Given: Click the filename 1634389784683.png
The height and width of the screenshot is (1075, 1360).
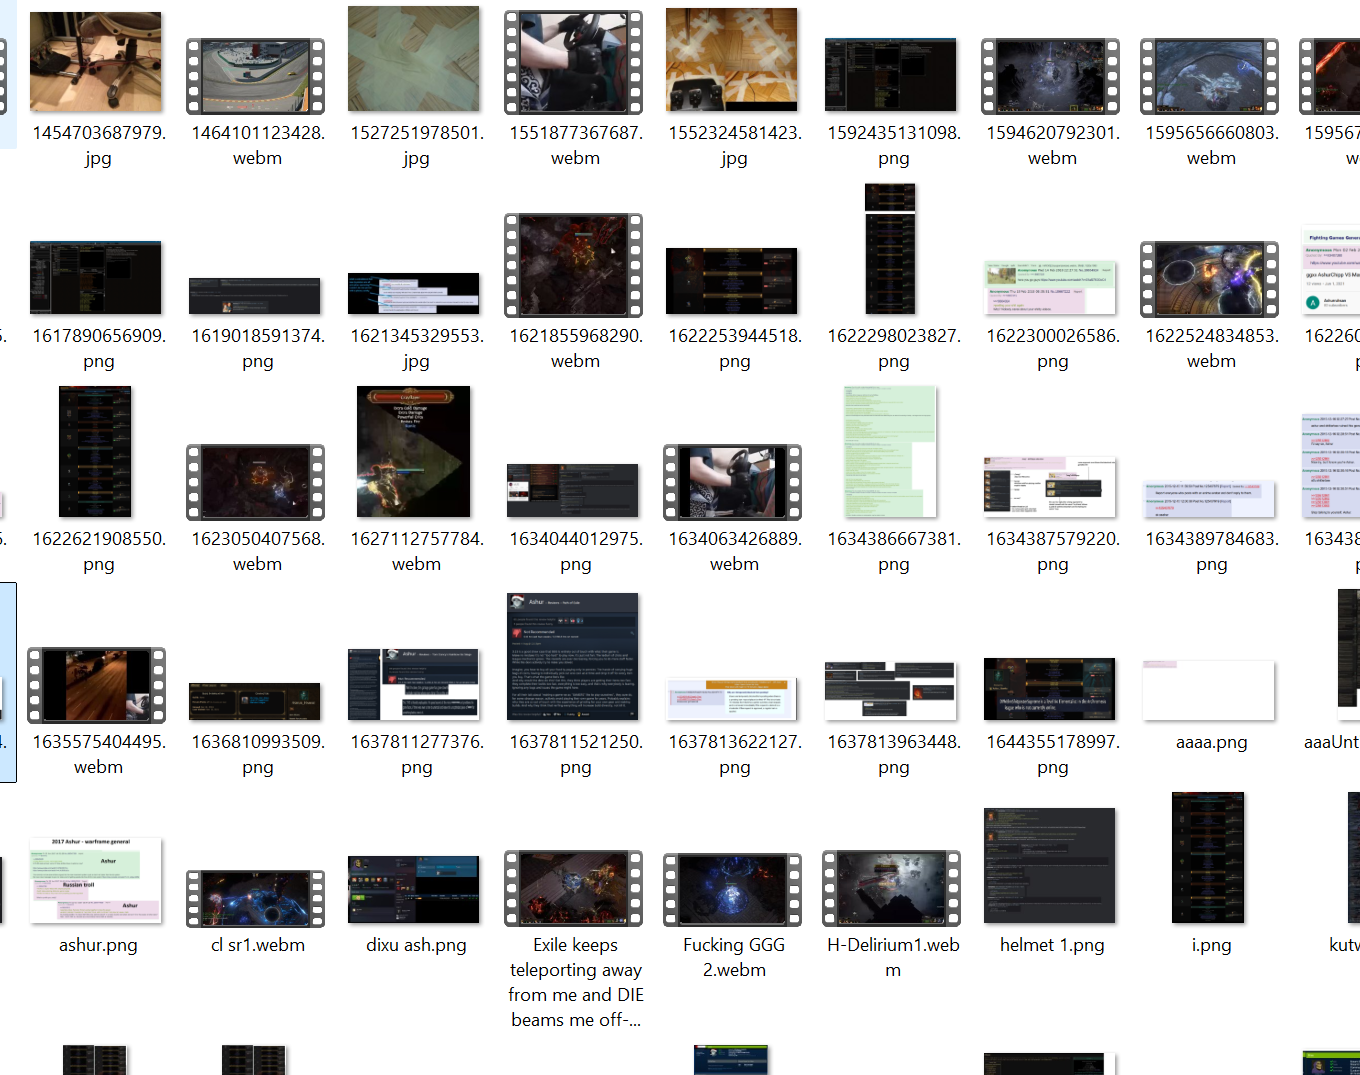Looking at the screenshot, I should tap(1211, 551).
